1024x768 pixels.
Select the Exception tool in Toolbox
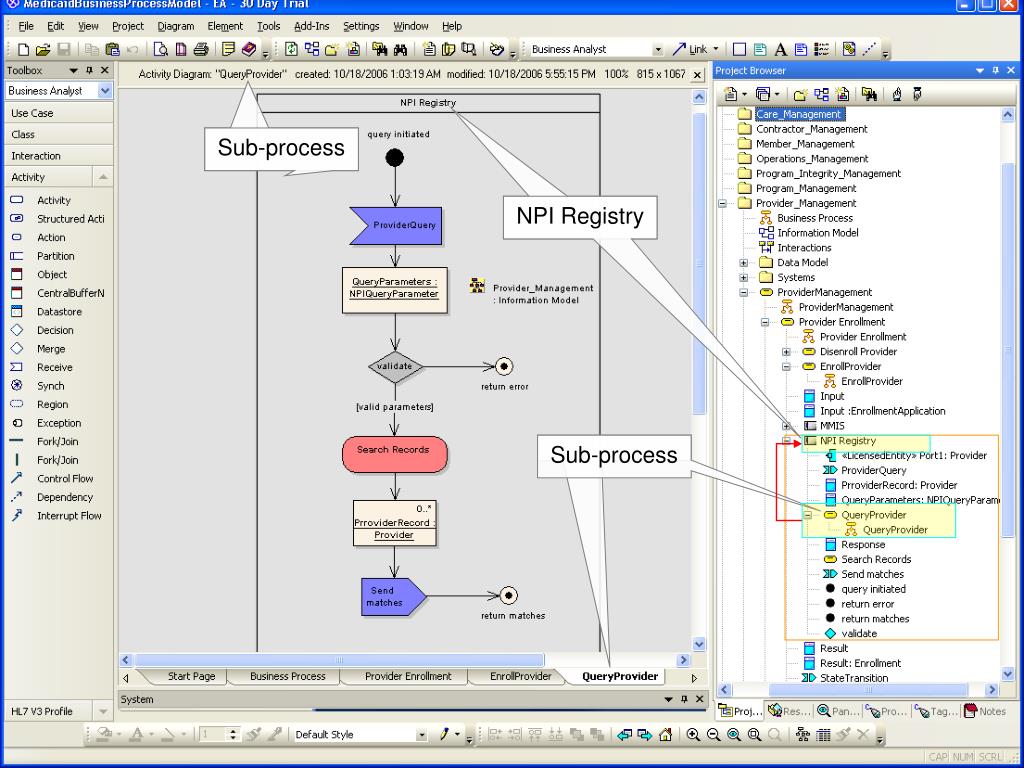coord(59,423)
